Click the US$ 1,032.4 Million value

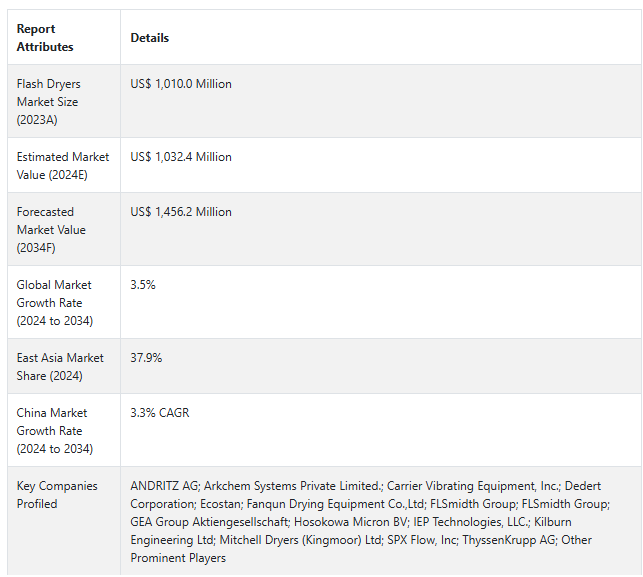[181, 157]
